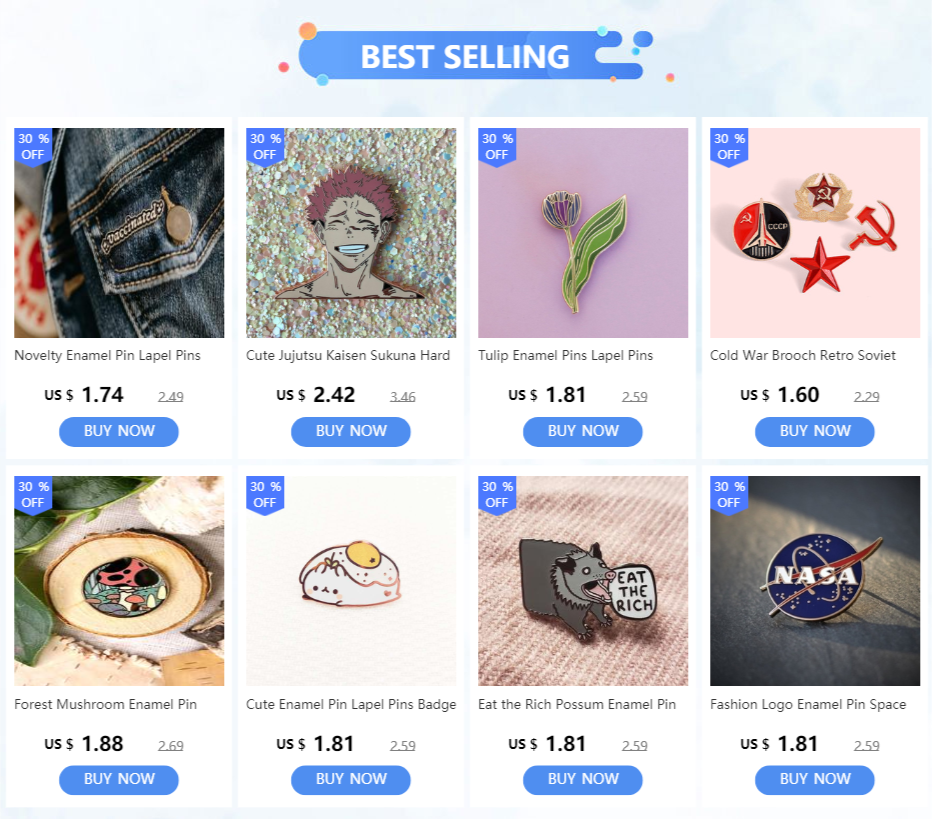Screen dimensions: 932x819
Task: Open the Eat the Rich possum image
Action: pyautogui.click(x=583, y=581)
